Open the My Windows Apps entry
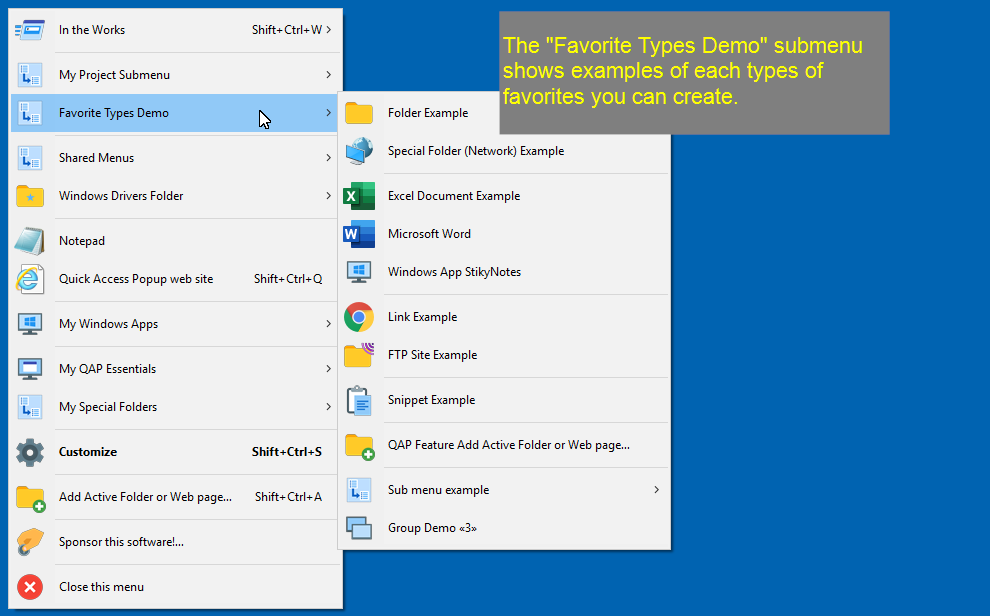The width and height of the screenshot is (990, 616). [175, 324]
